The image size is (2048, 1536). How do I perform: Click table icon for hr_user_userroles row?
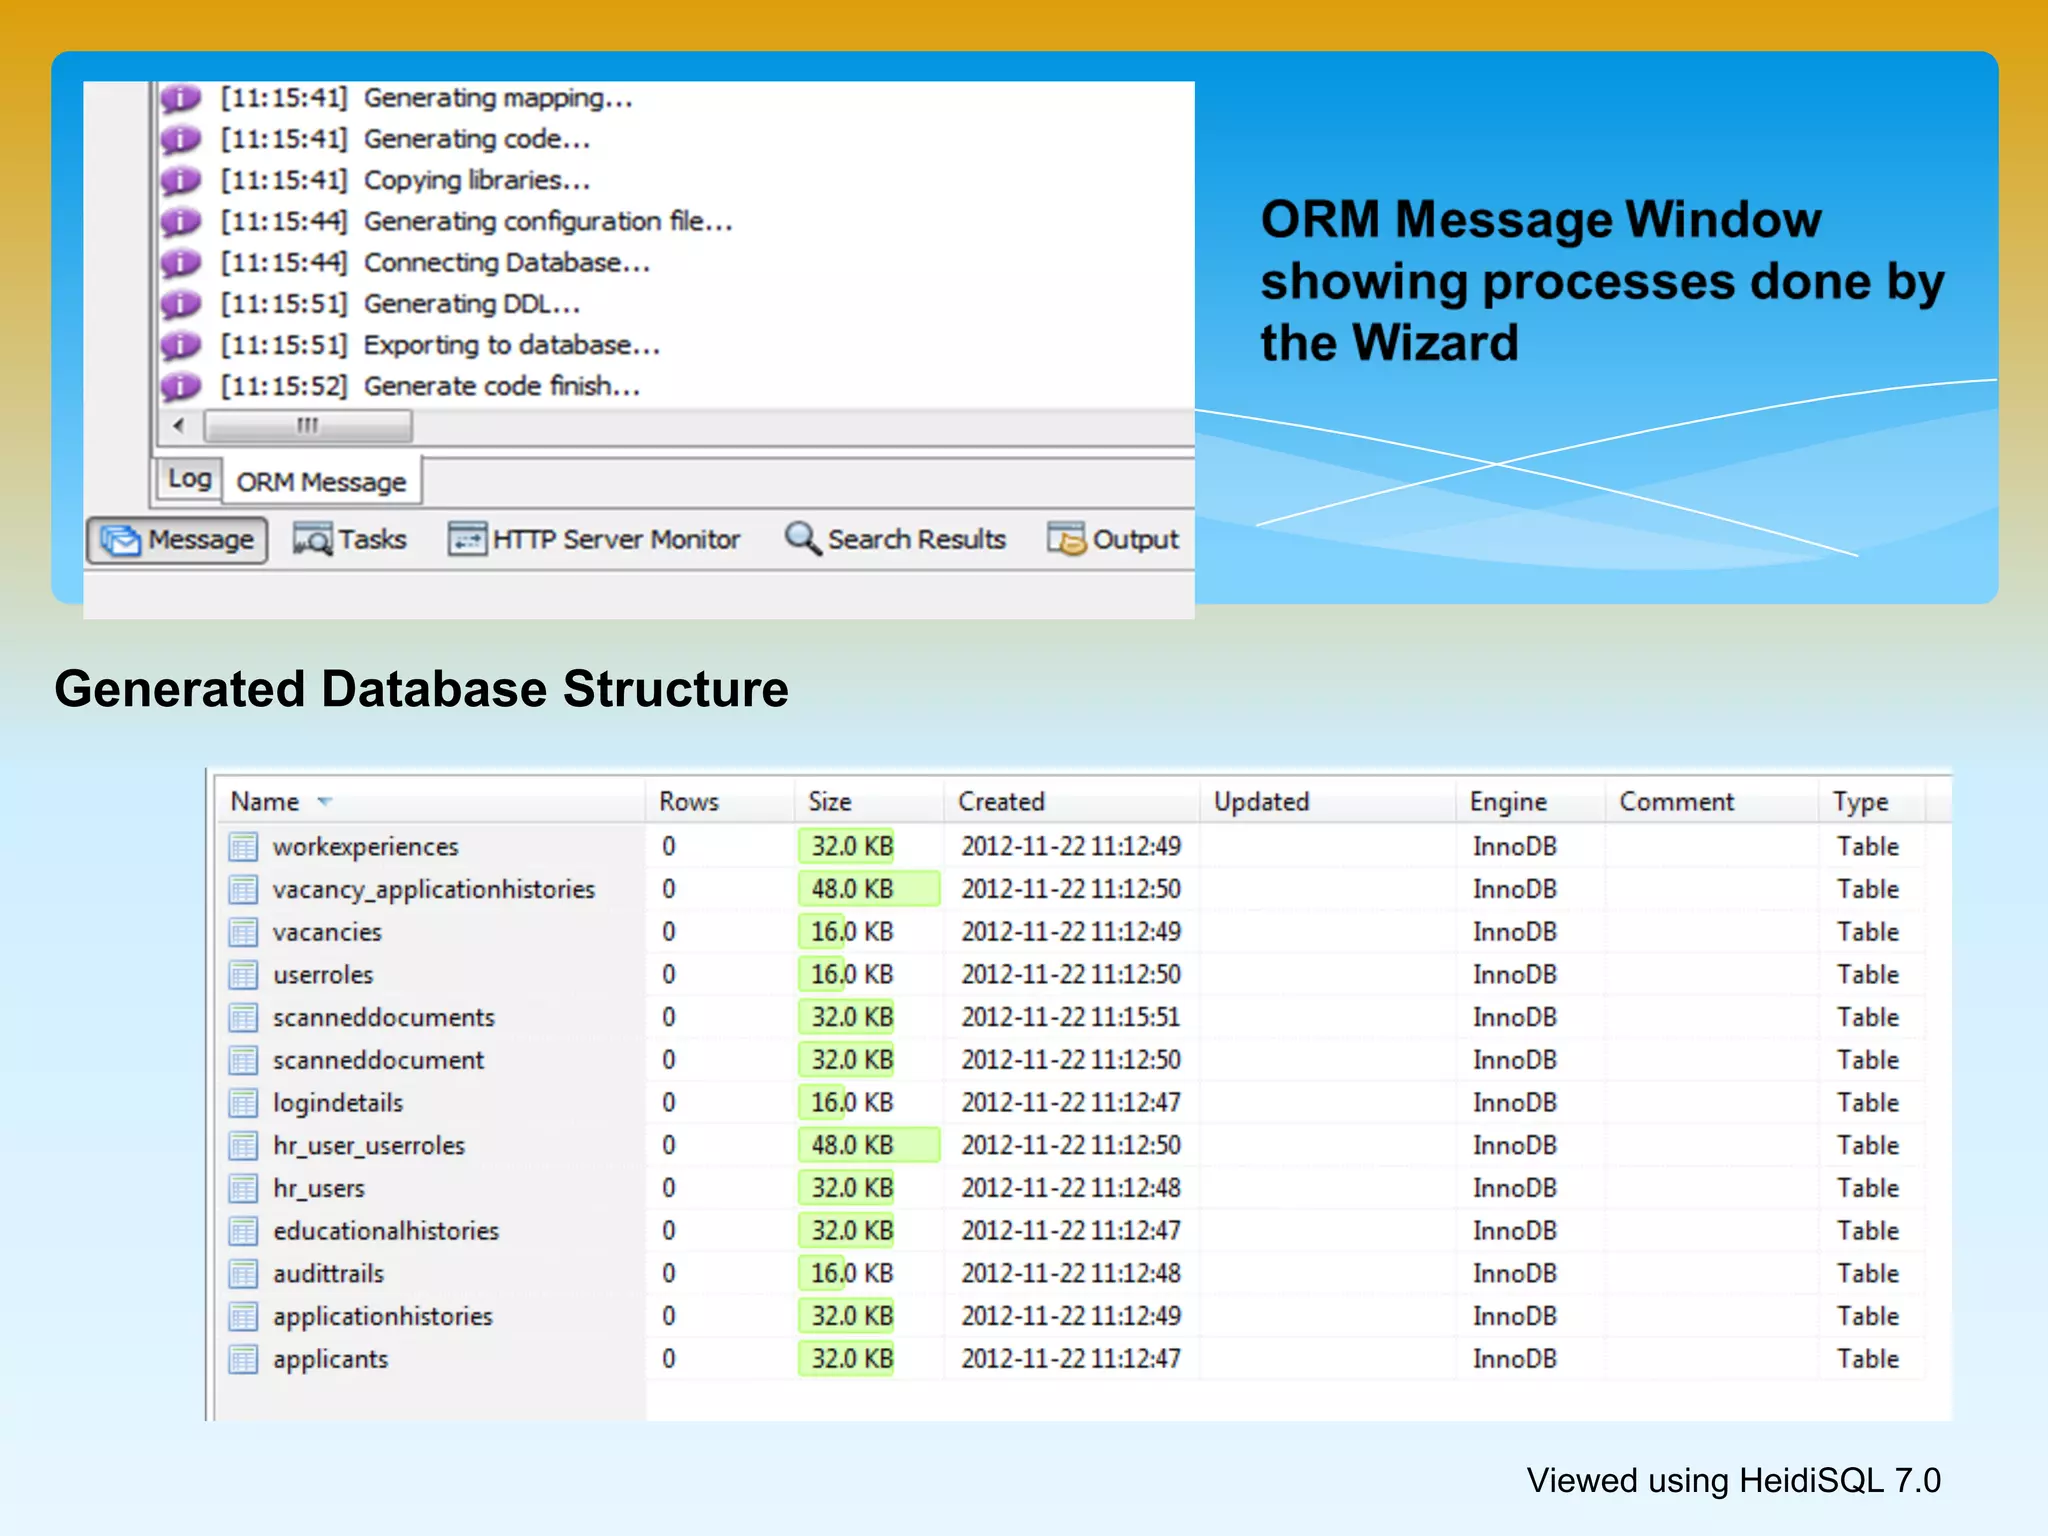point(243,1145)
